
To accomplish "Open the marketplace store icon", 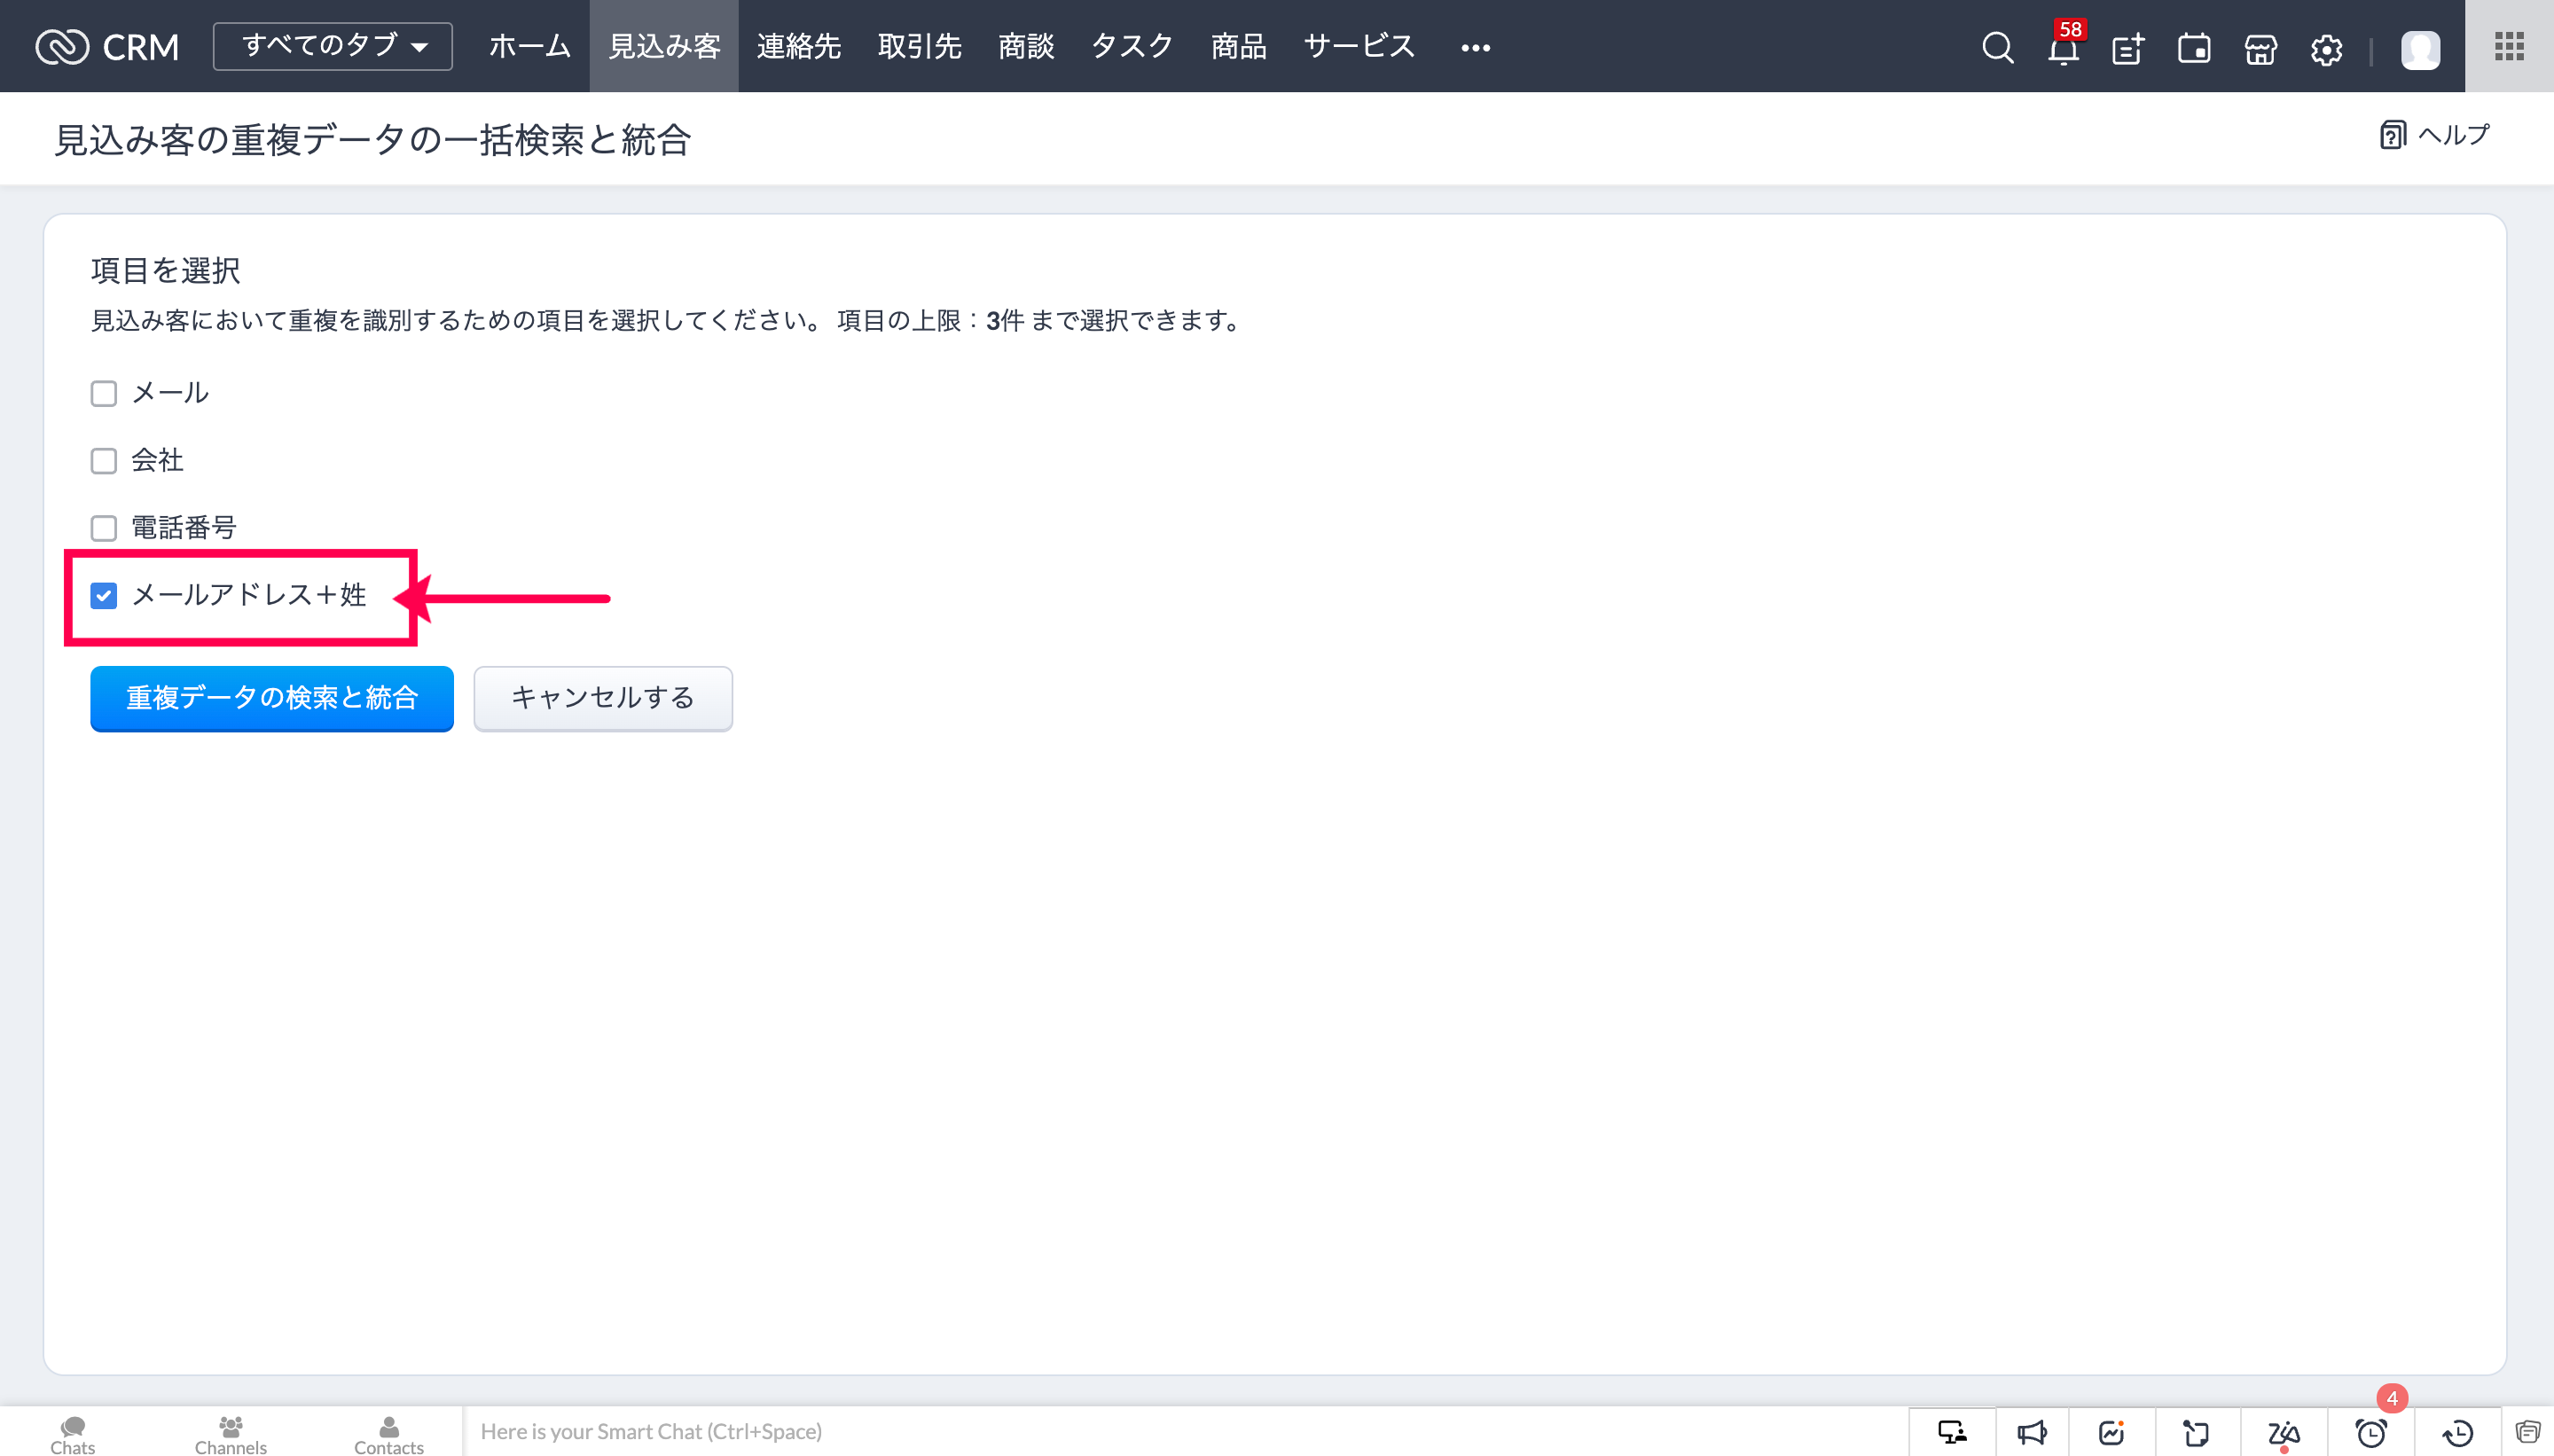I will [x=2260, y=48].
